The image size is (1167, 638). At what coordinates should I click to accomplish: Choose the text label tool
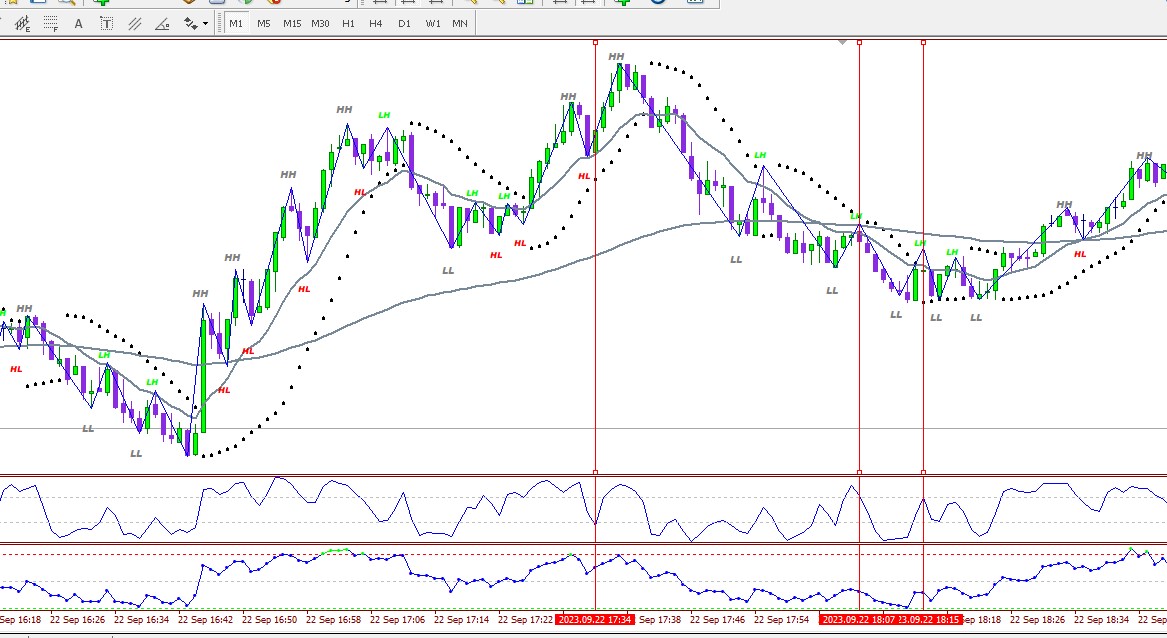[106, 24]
